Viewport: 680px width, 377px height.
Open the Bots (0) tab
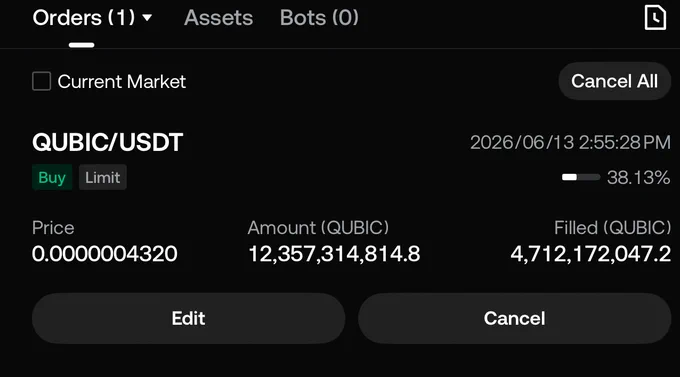pyautogui.click(x=319, y=18)
